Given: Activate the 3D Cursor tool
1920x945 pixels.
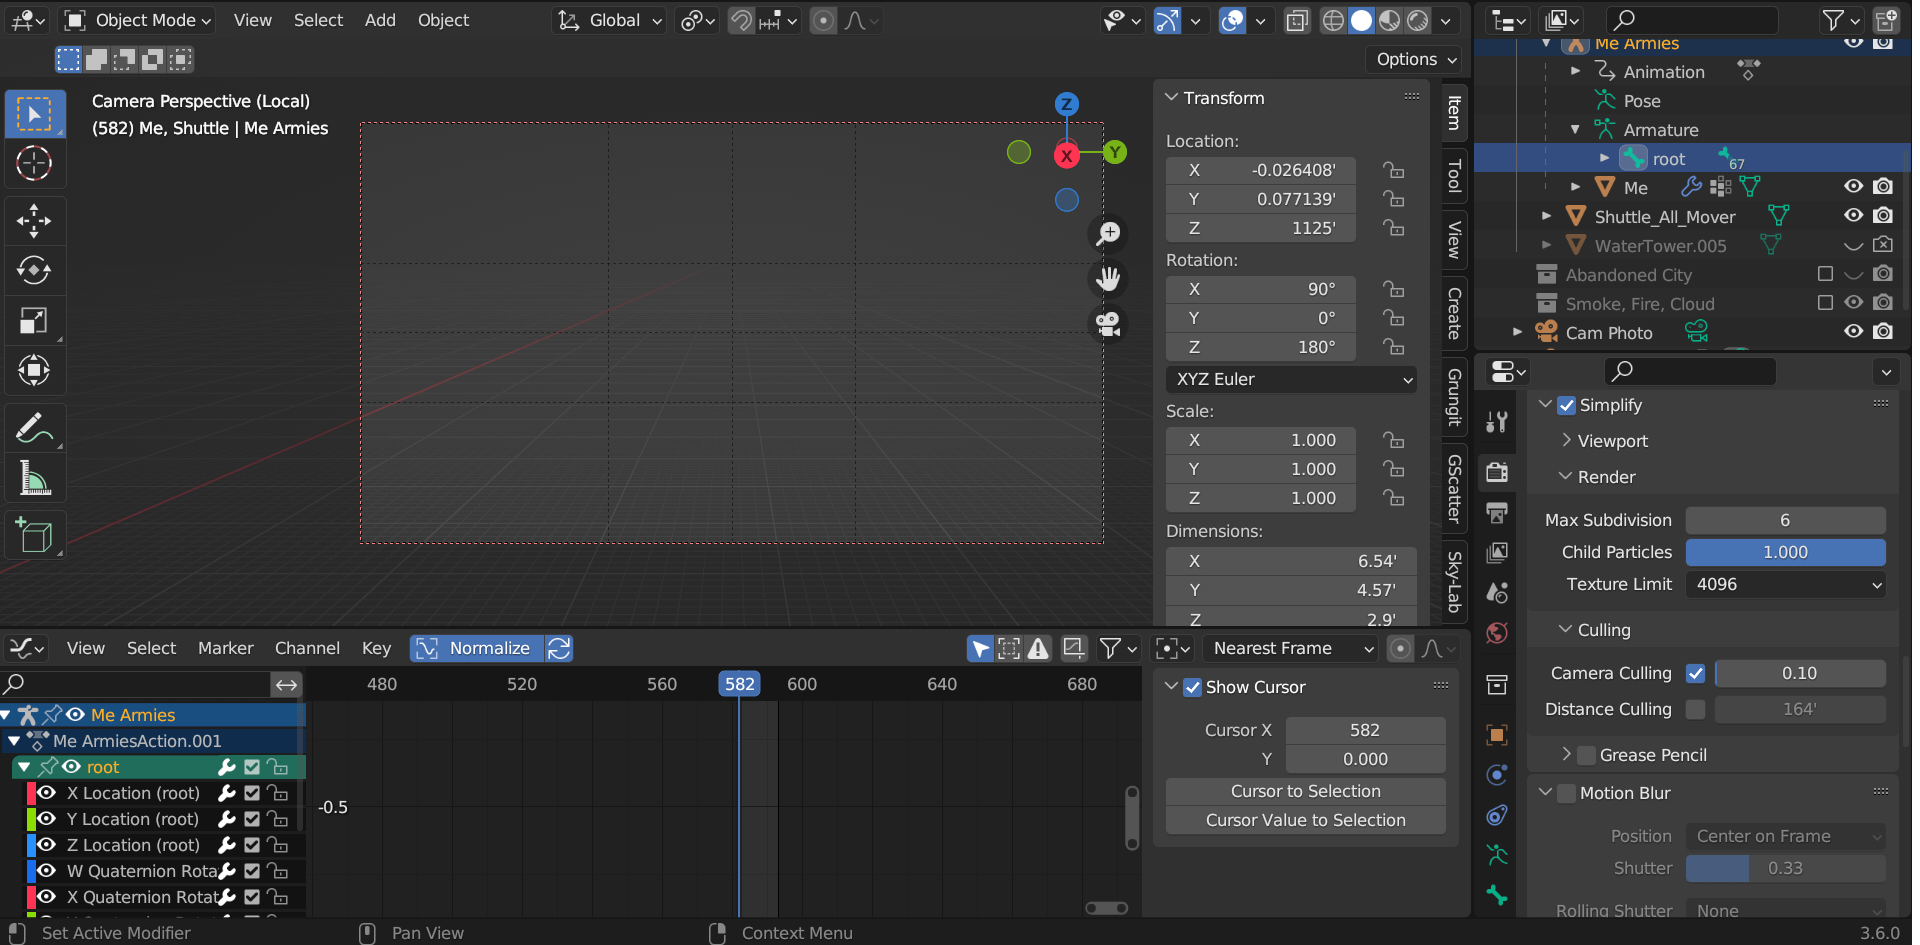Looking at the screenshot, I should coord(35,163).
